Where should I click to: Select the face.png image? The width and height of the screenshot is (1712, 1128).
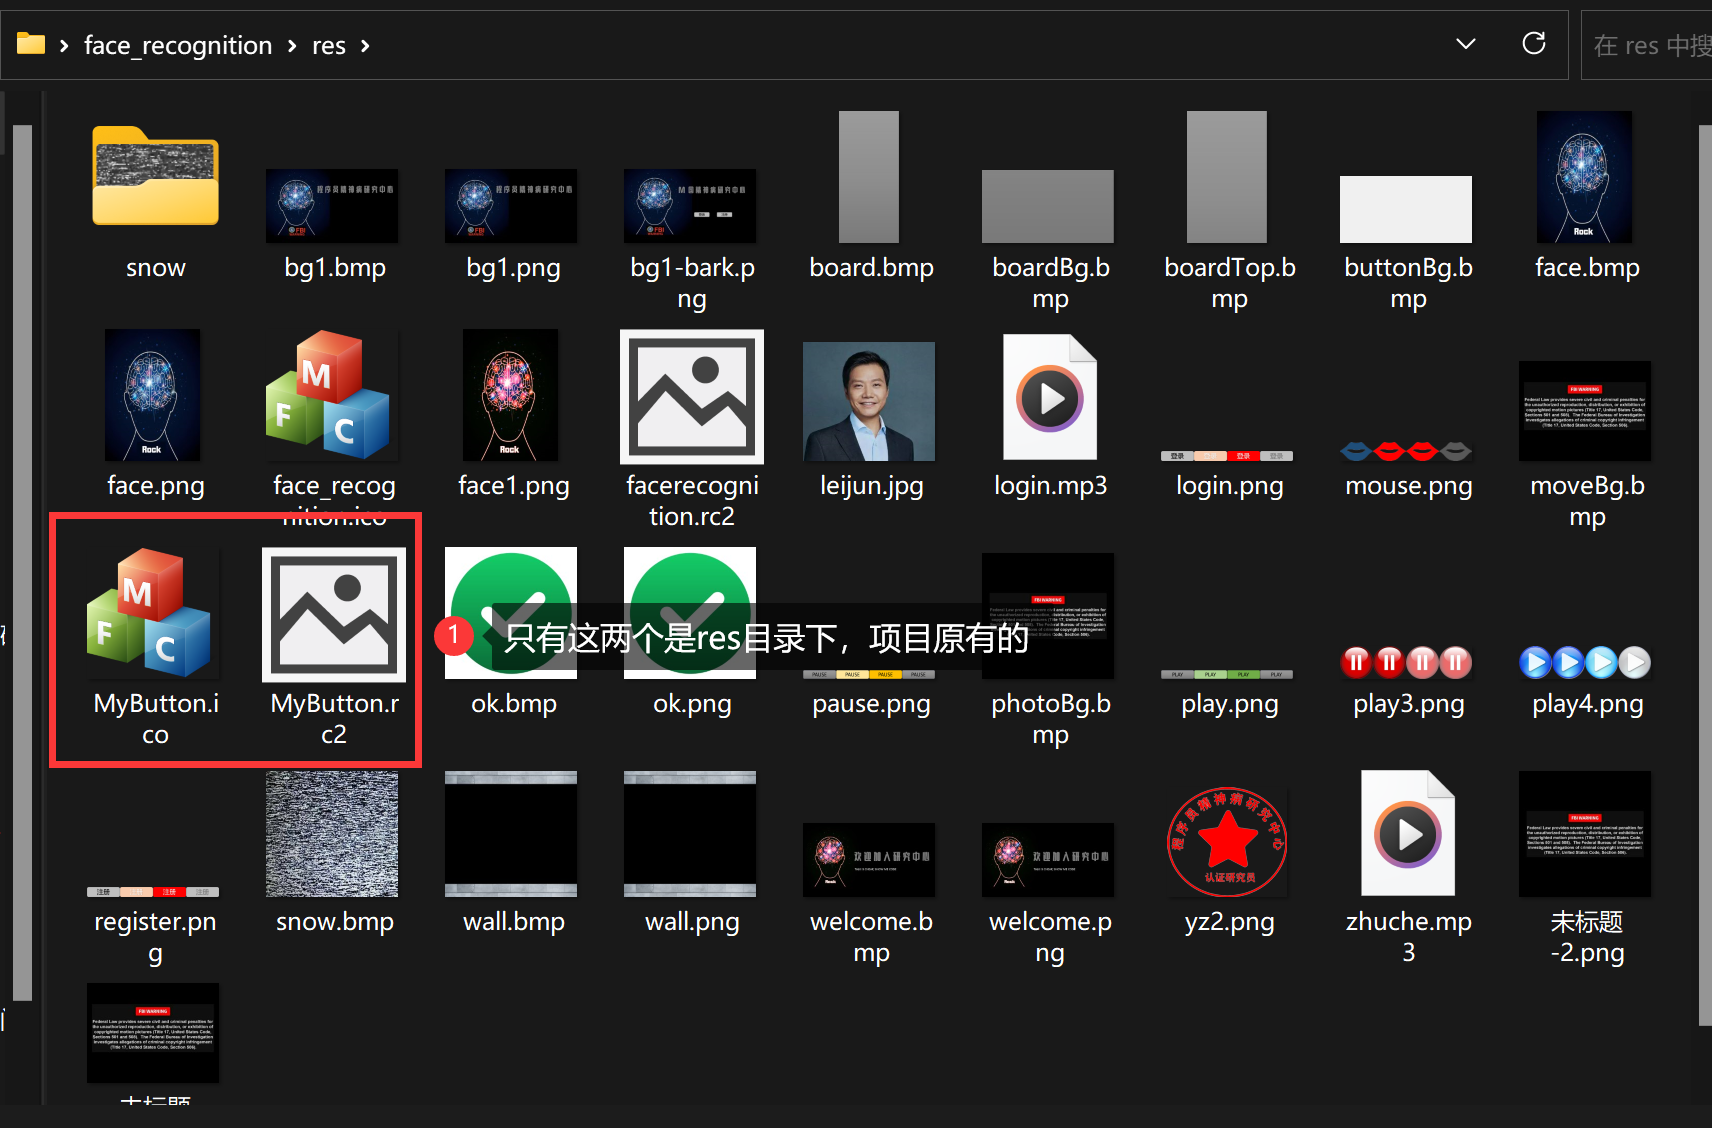pyautogui.click(x=153, y=395)
